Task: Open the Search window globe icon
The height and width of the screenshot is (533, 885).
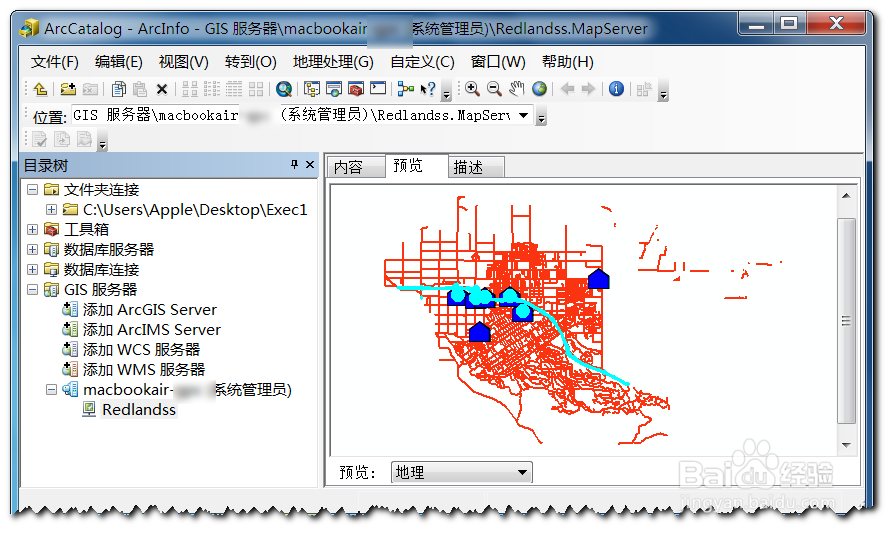Action: pyautogui.click(x=284, y=89)
